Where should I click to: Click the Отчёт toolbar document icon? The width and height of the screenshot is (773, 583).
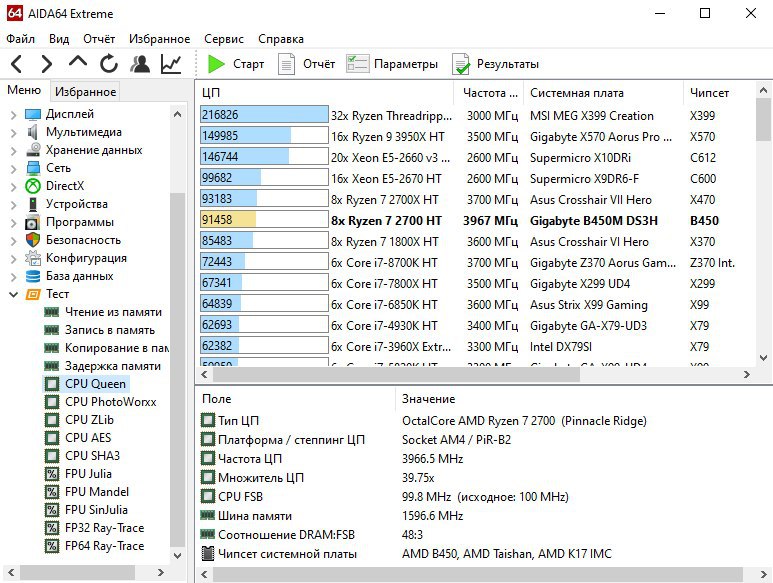click(x=286, y=64)
